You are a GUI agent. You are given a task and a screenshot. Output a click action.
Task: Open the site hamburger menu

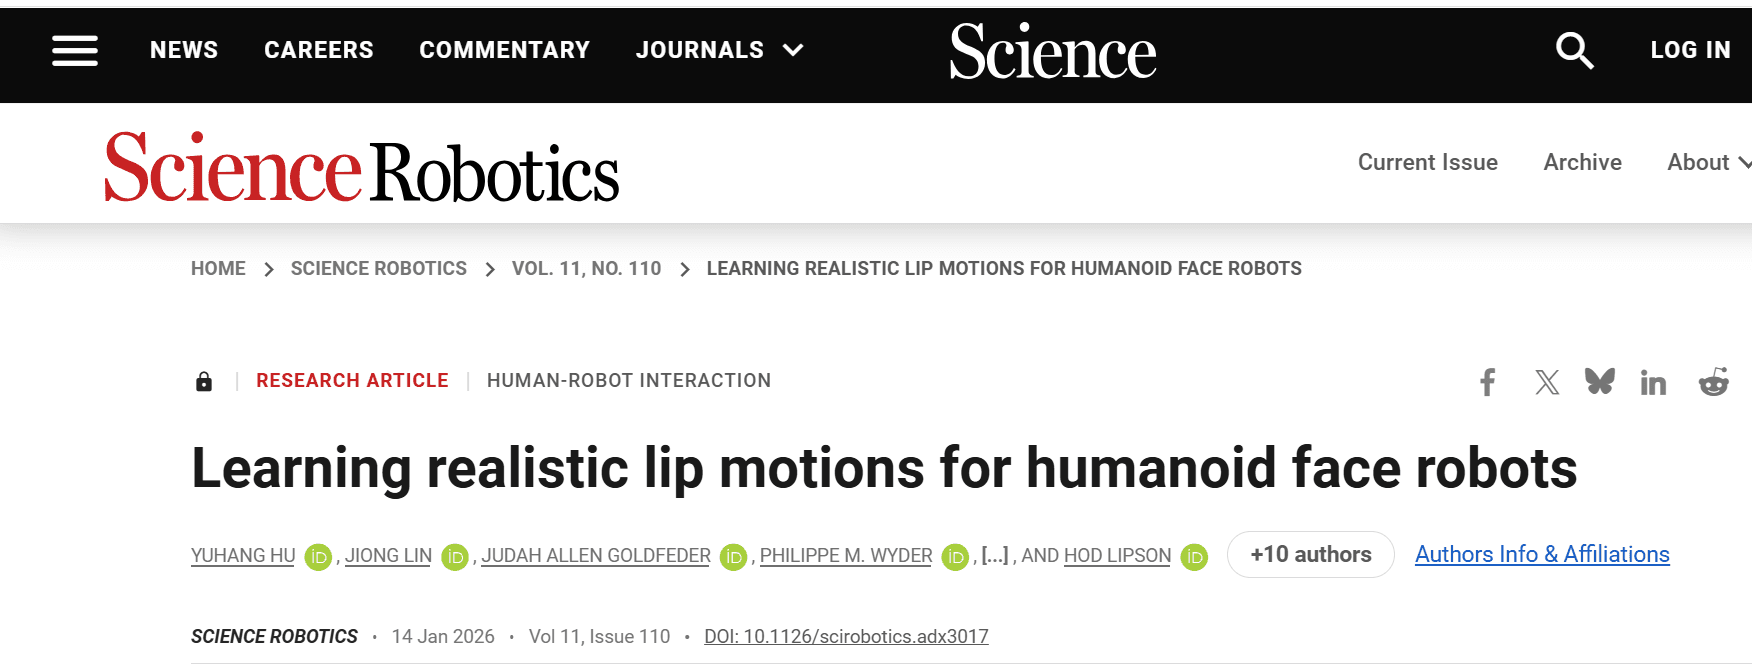[74, 50]
